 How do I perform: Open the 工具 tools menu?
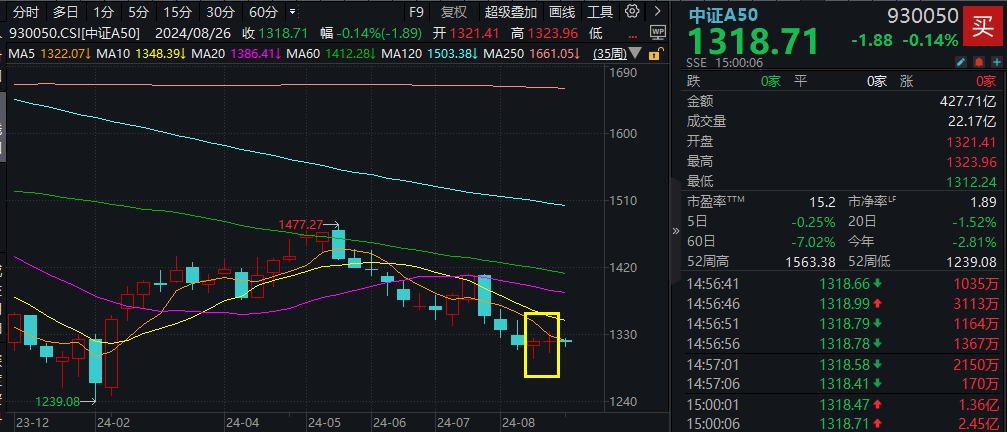coord(600,12)
